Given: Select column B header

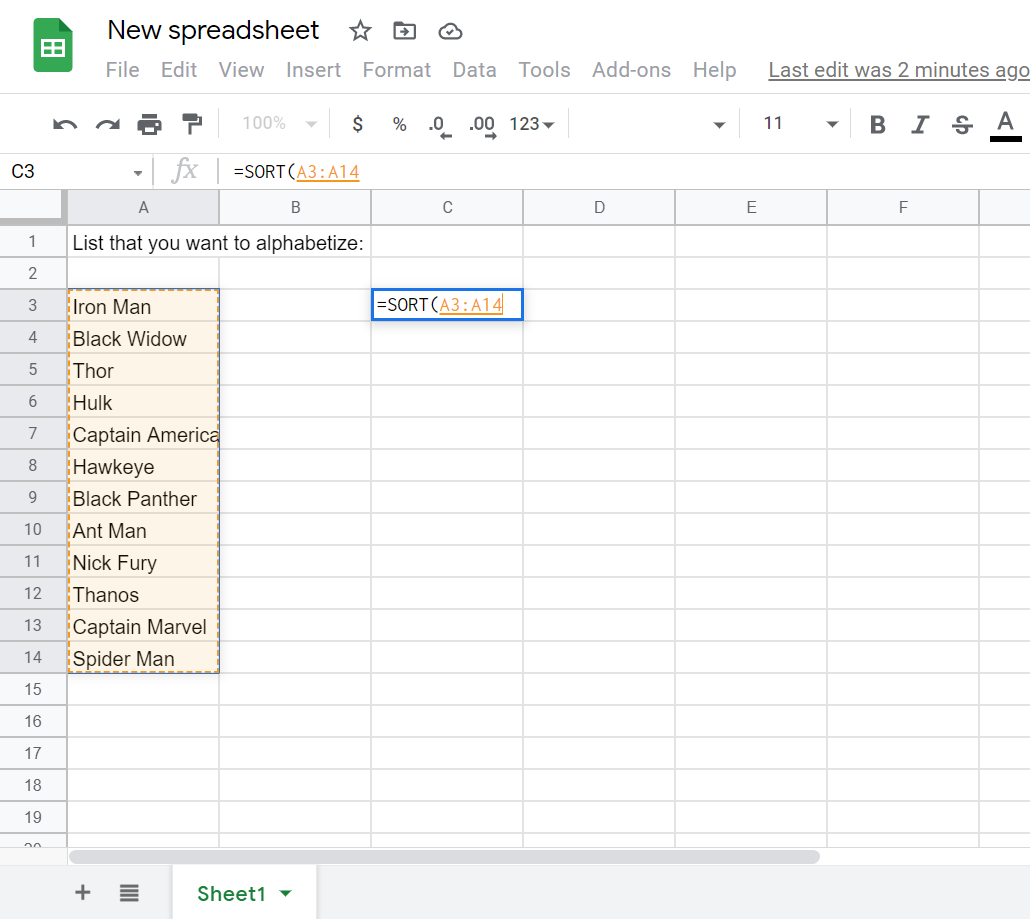Looking at the screenshot, I should (x=295, y=208).
